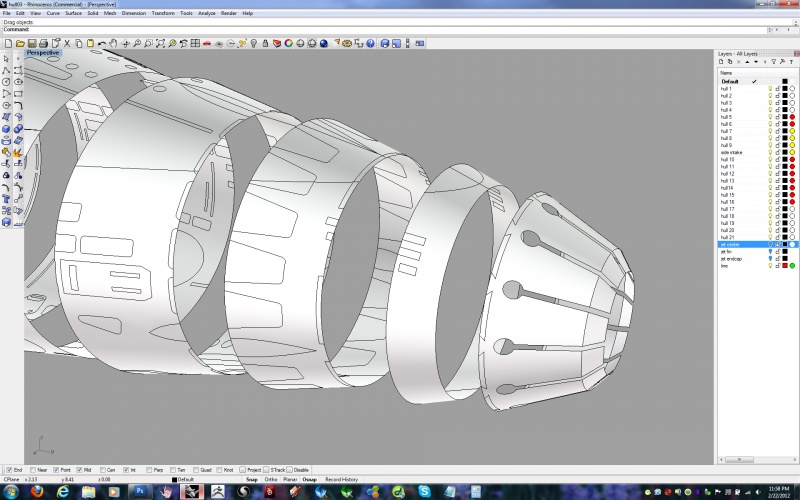Toggle the Quad osnap checkbox

(x=196, y=470)
